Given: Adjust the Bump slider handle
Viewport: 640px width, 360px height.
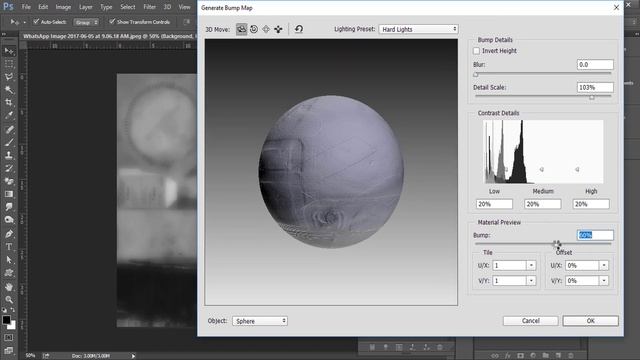Looking at the screenshot, I should pyautogui.click(x=557, y=244).
